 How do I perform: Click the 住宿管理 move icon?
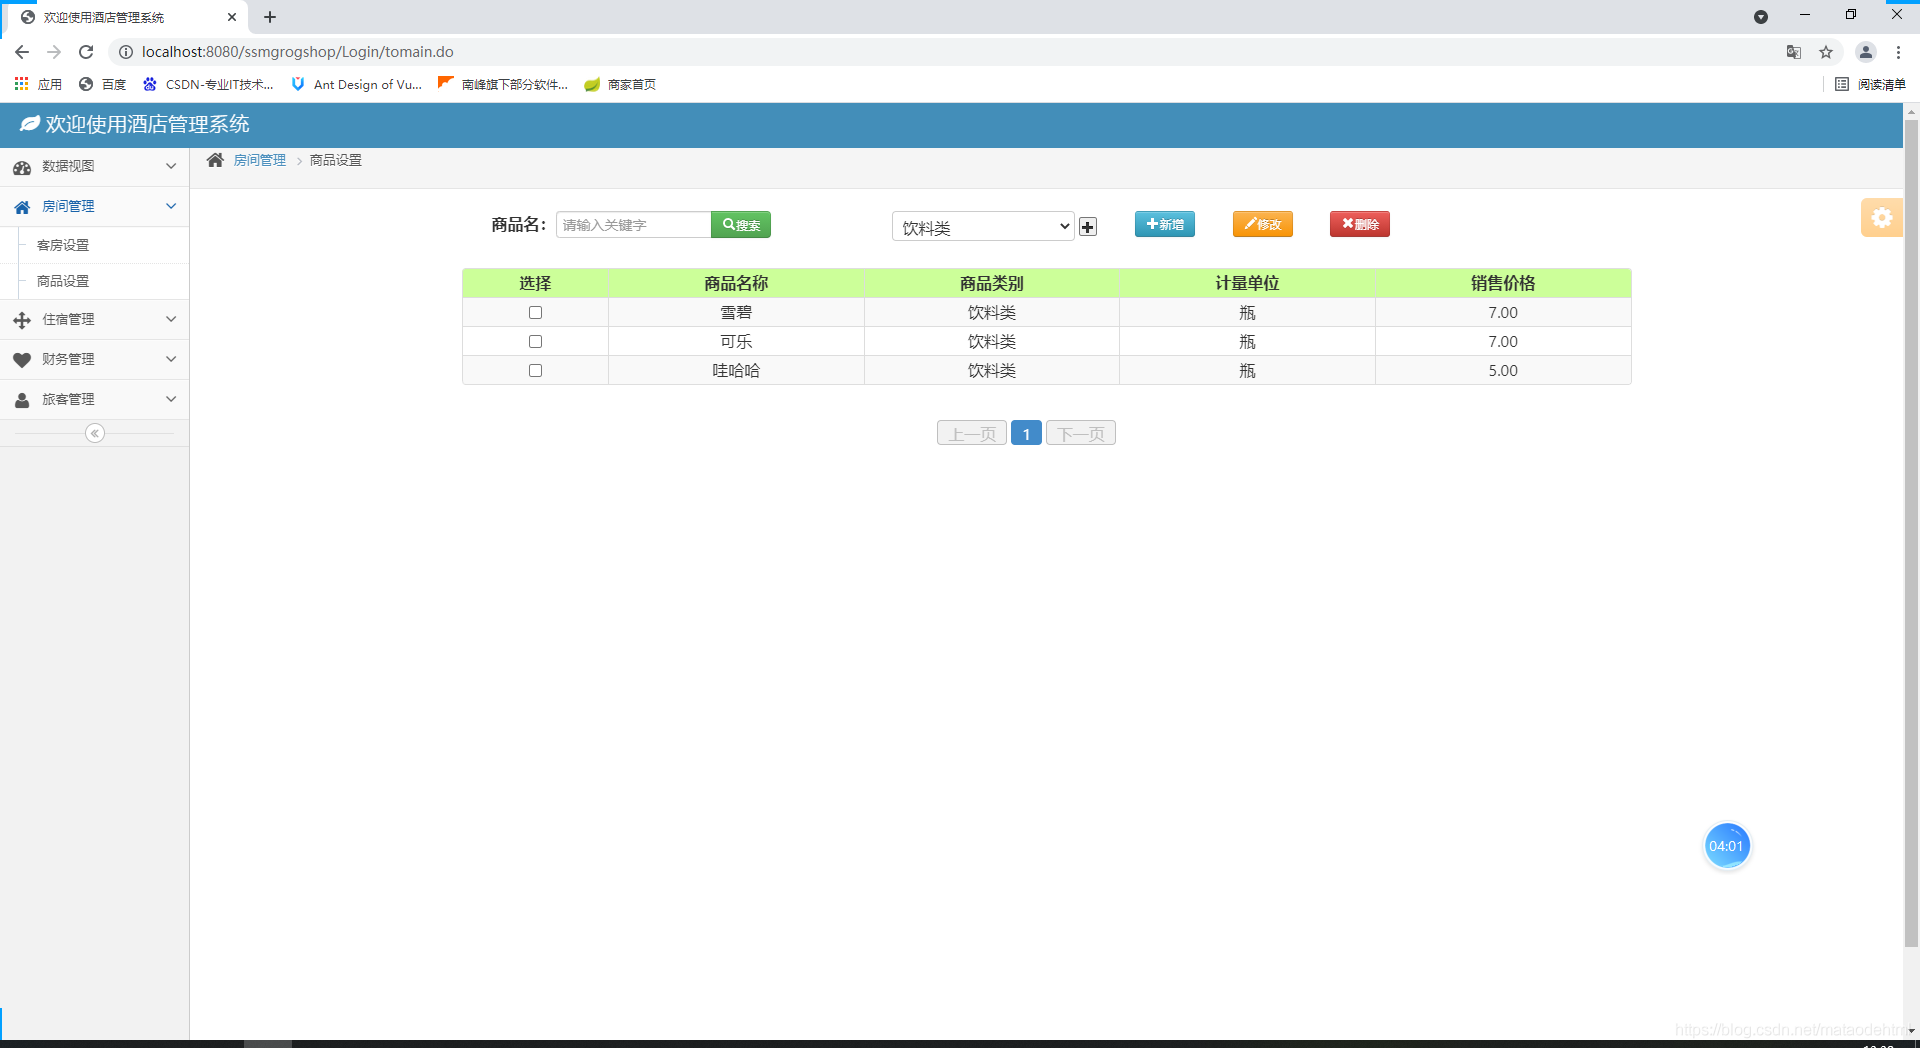[22, 320]
